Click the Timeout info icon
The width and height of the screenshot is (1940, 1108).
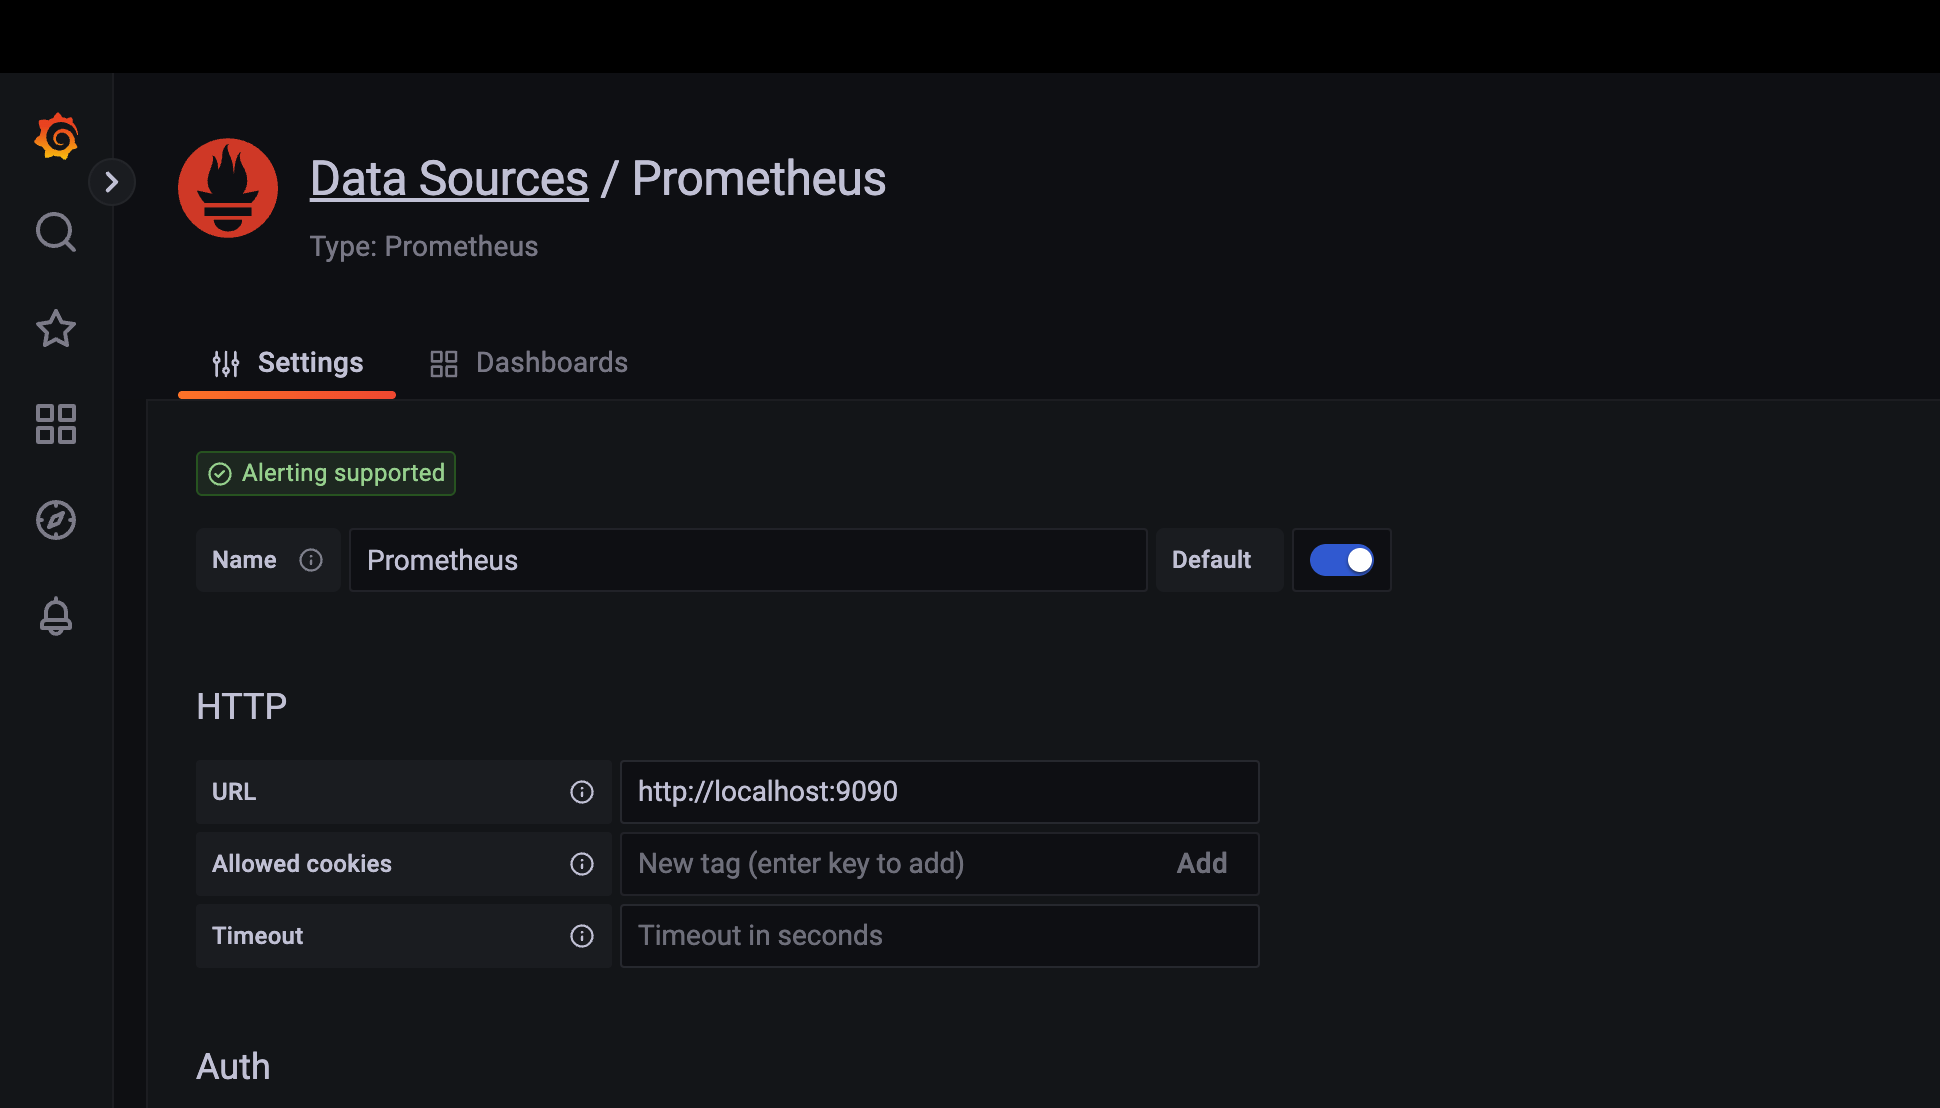tap(582, 936)
